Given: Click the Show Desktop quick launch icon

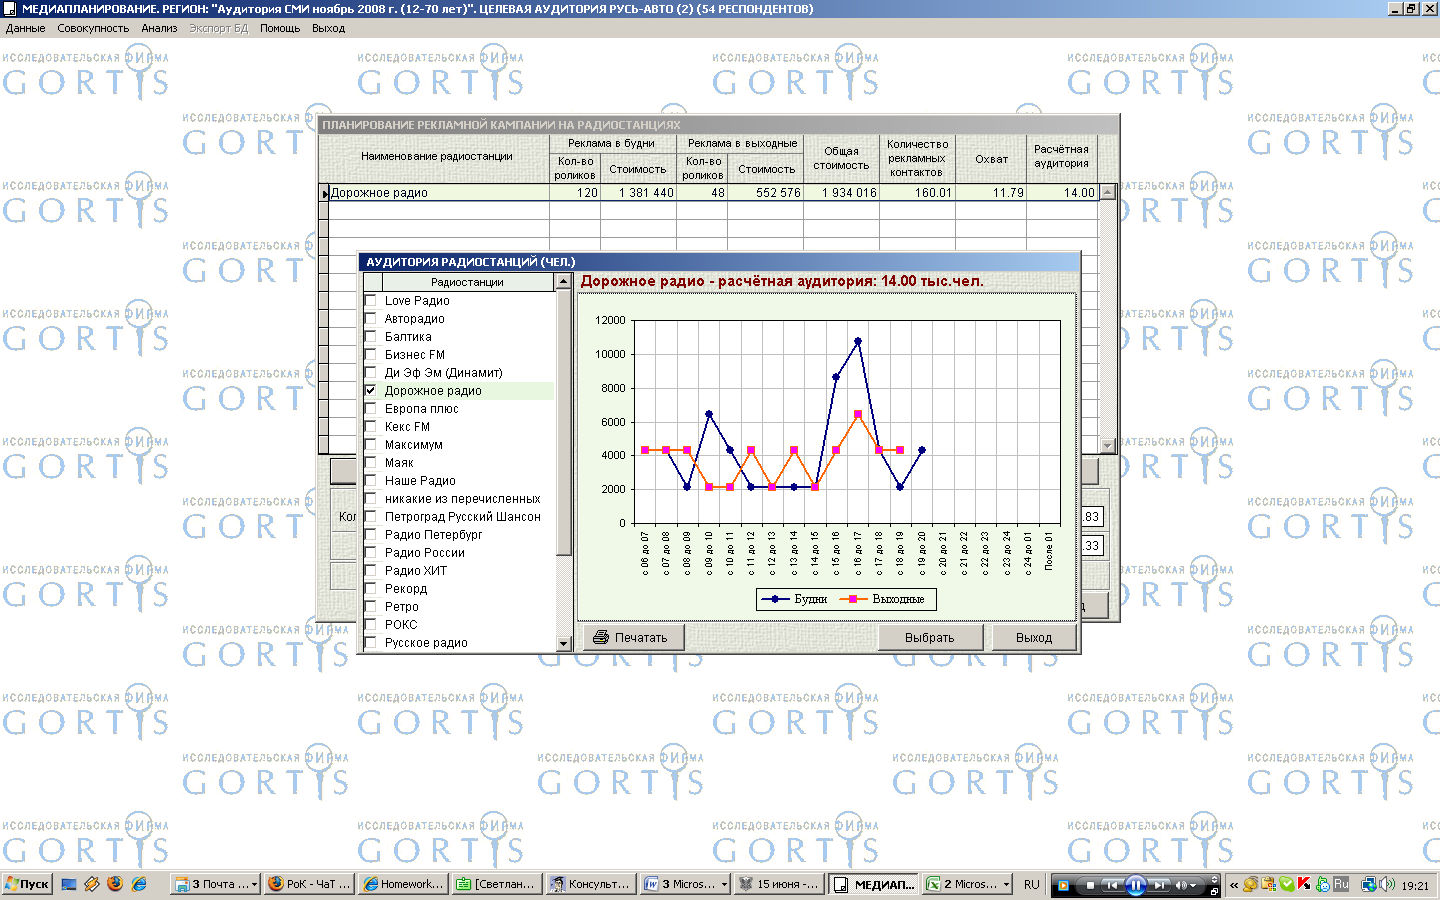Looking at the screenshot, I should pyautogui.click(x=69, y=884).
